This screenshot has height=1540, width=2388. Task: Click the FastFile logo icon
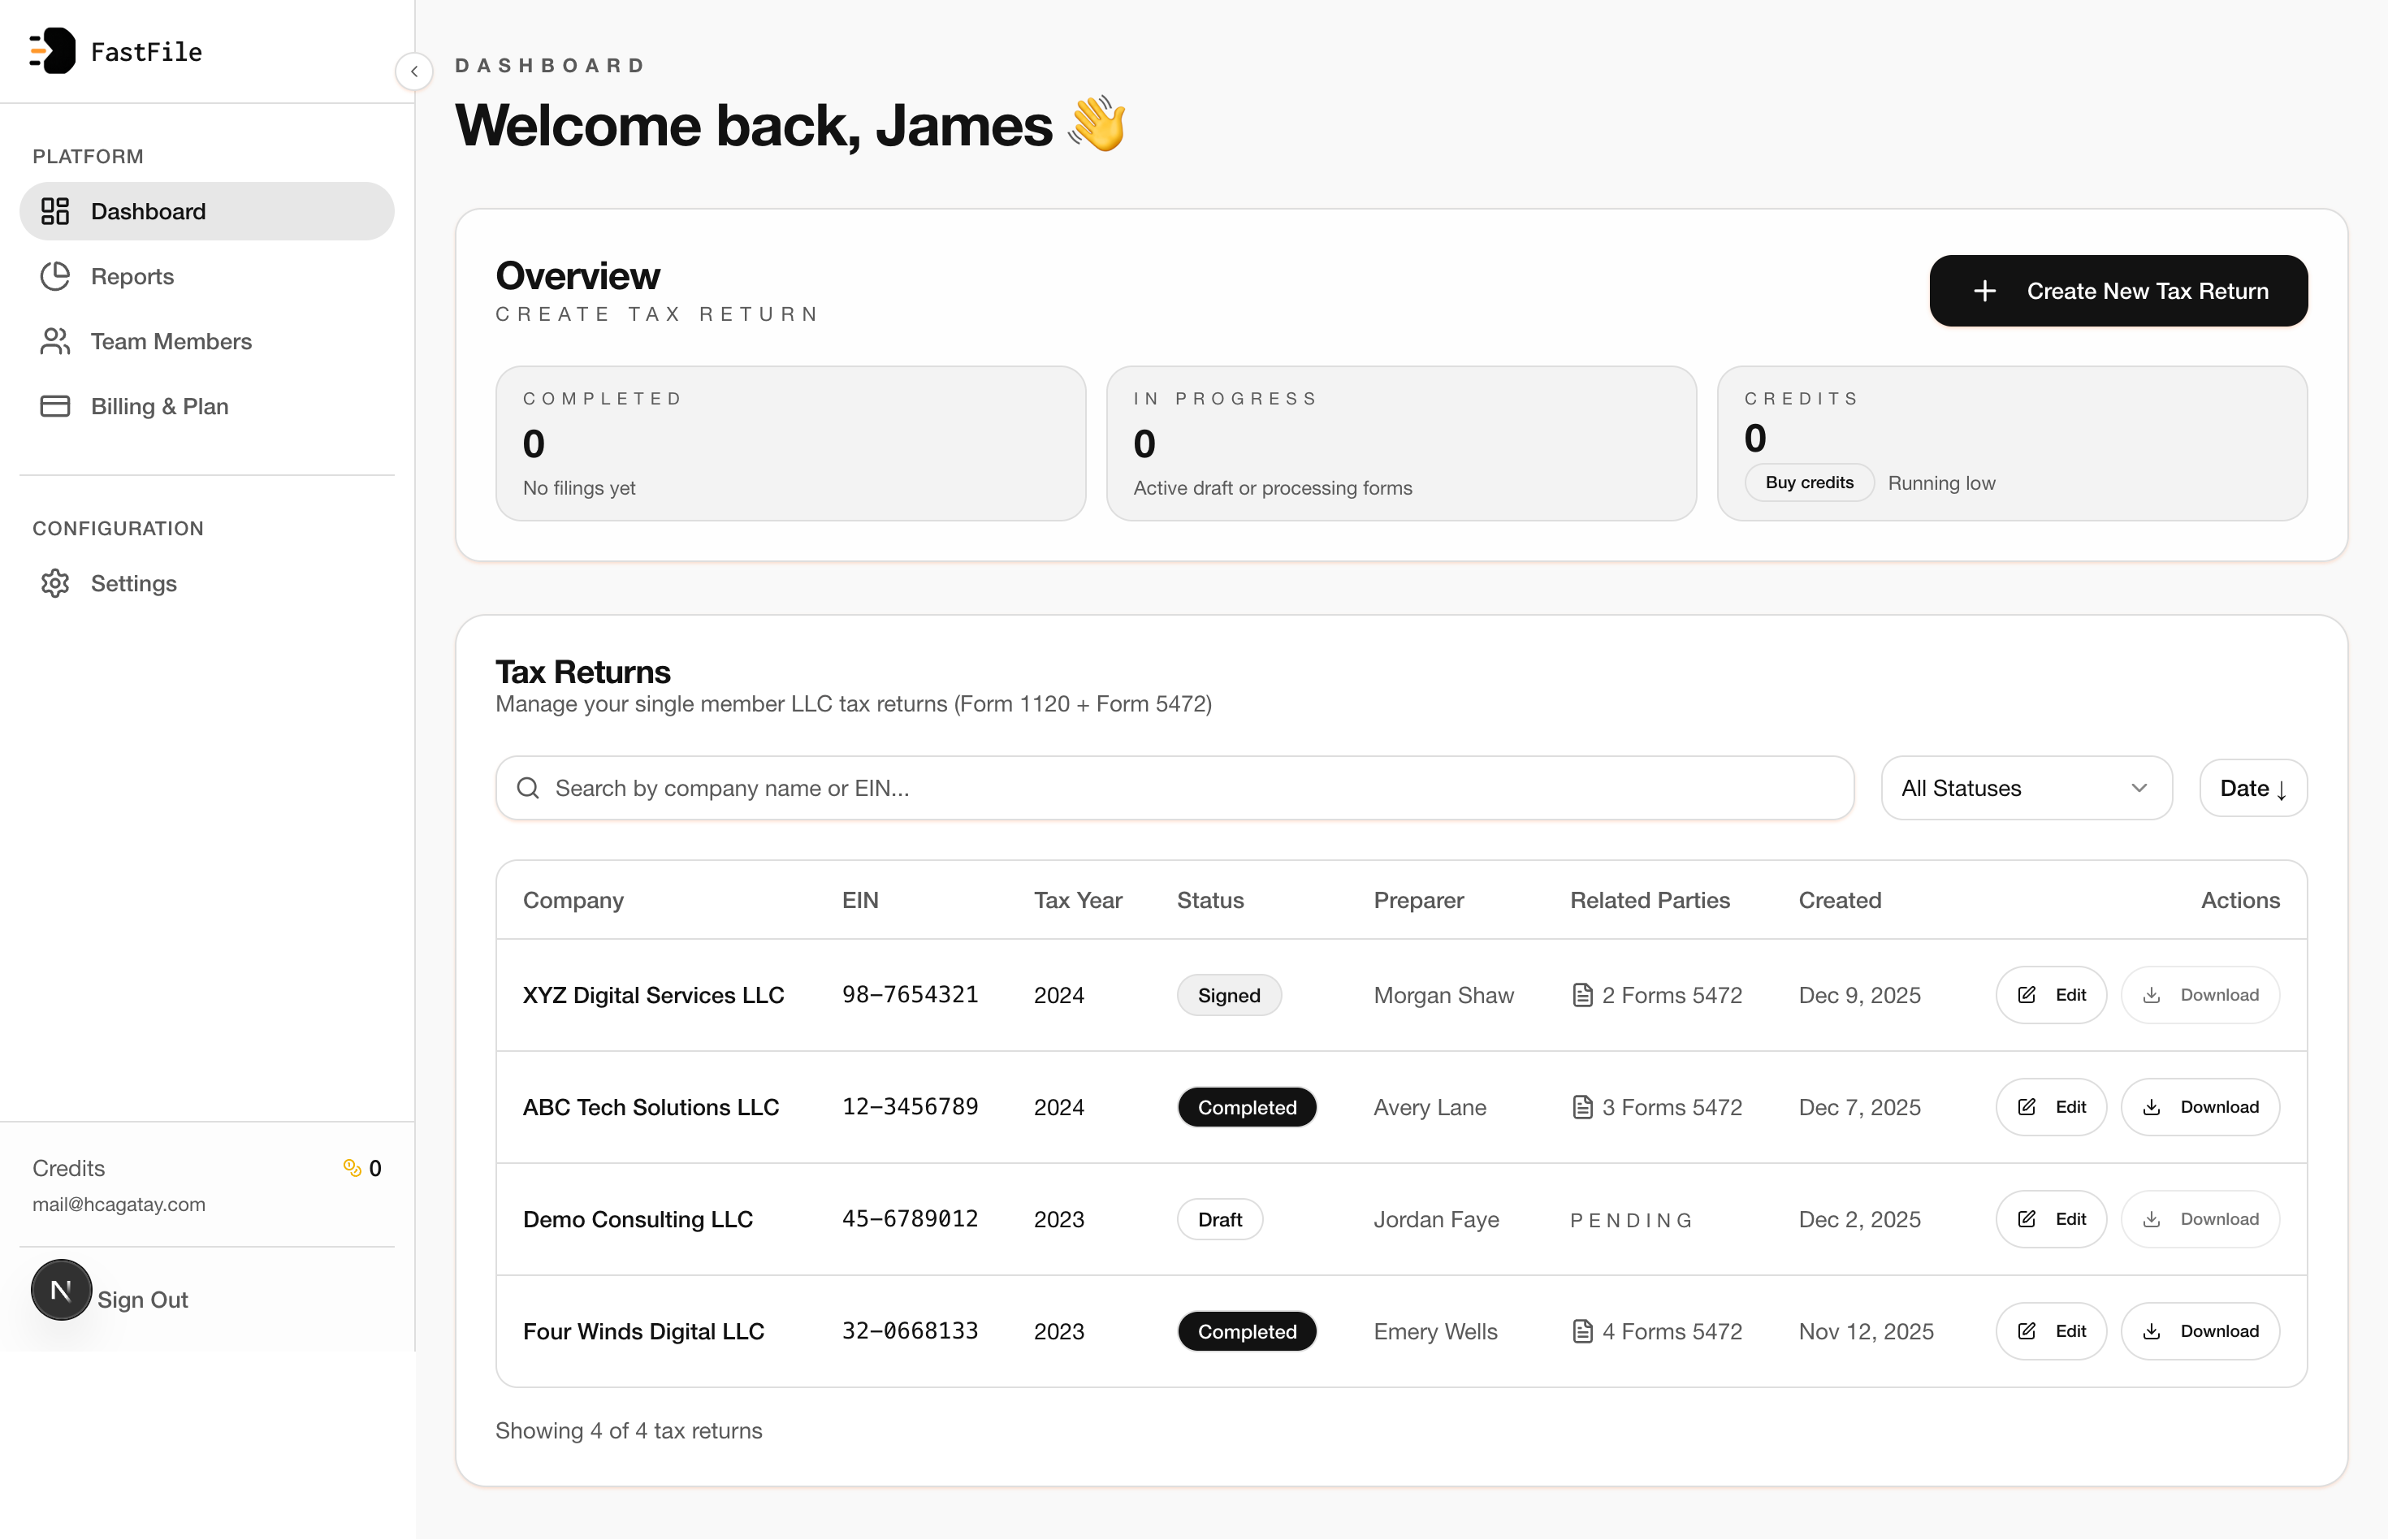(x=52, y=51)
